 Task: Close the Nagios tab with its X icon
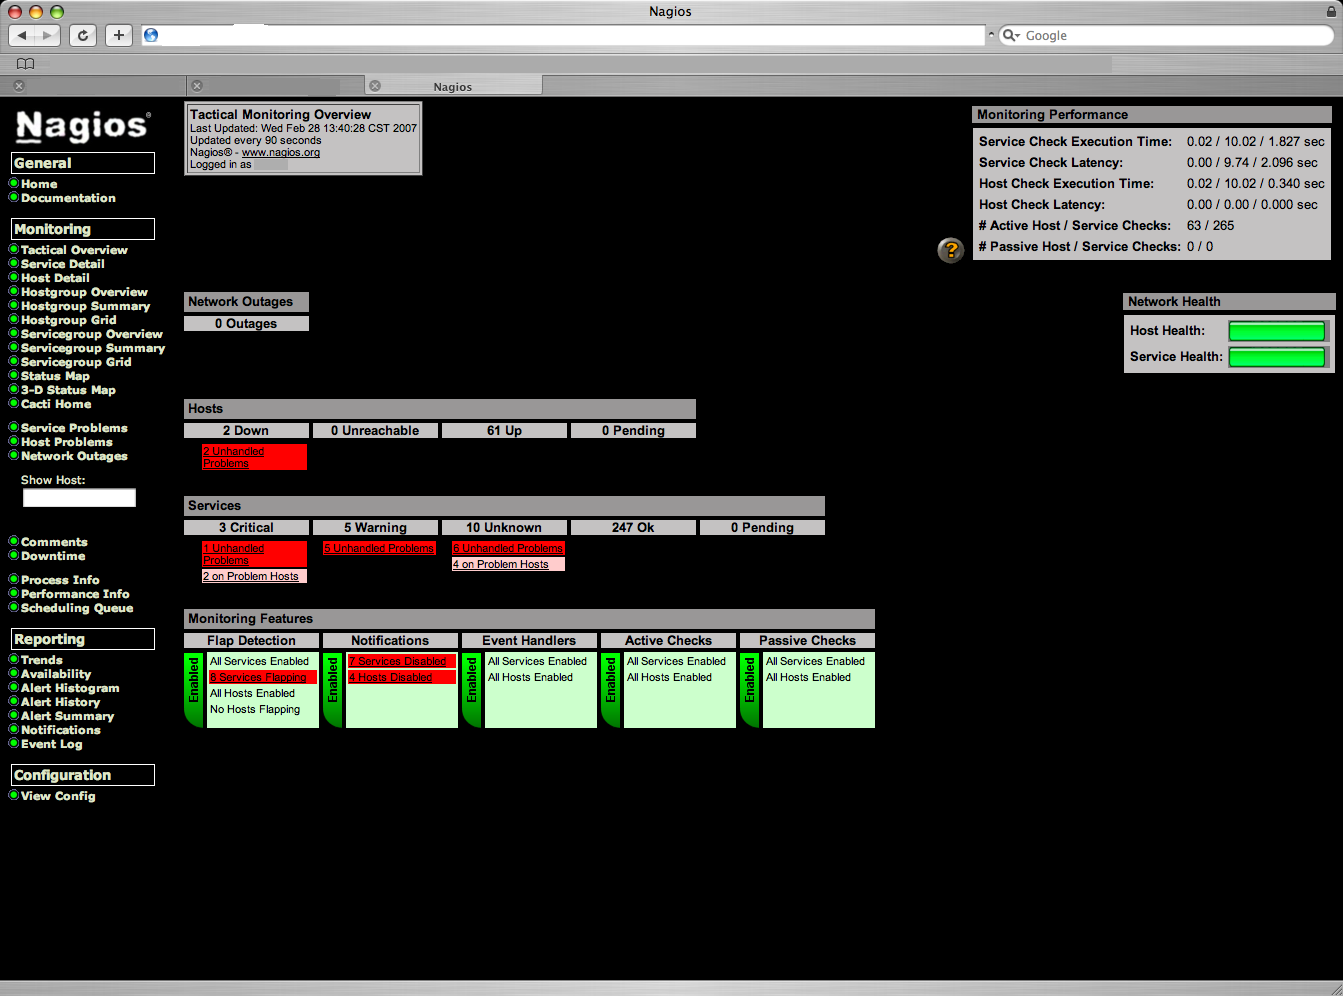pyautogui.click(x=375, y=86)
